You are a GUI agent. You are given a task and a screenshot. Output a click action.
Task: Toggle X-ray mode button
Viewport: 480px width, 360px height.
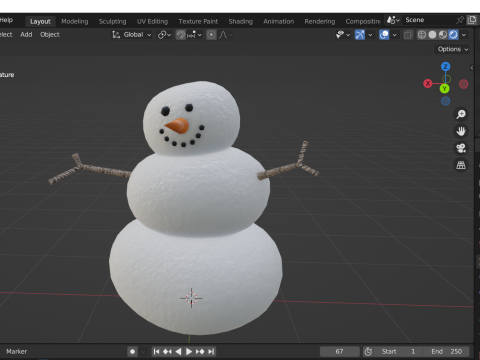coord(408,35)
